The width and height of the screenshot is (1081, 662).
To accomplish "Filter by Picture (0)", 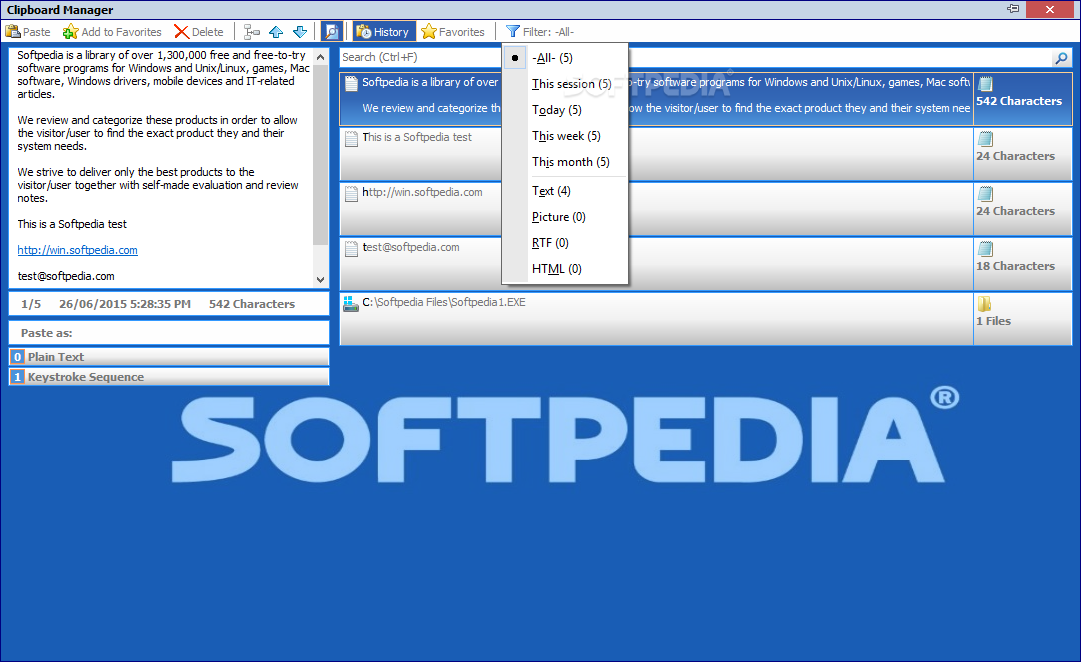I will pyautogui.click(x=565, y=217).
